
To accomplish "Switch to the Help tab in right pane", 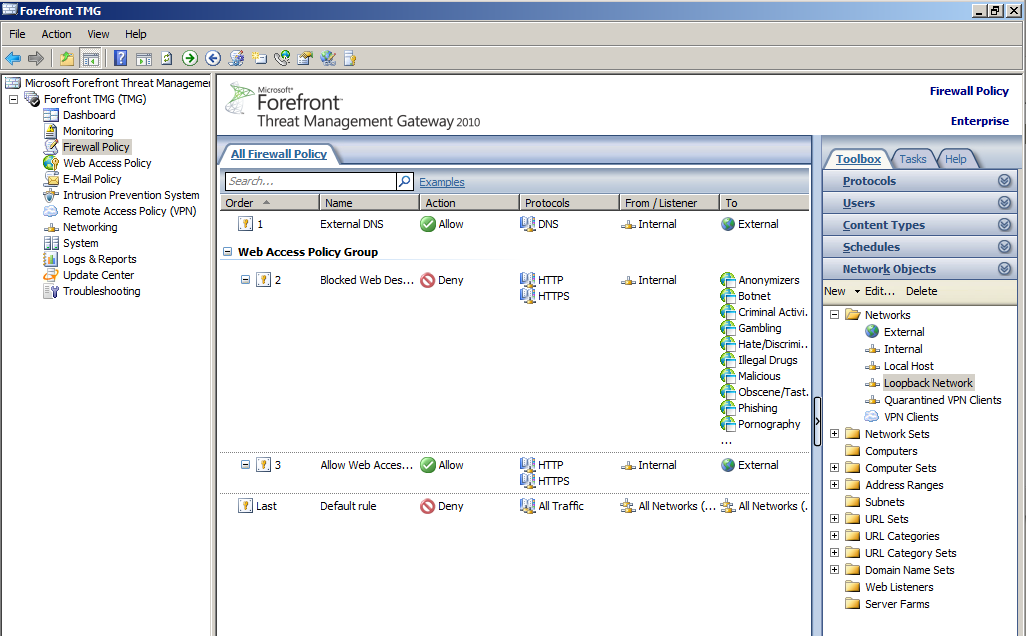I will tap(955, 159).
